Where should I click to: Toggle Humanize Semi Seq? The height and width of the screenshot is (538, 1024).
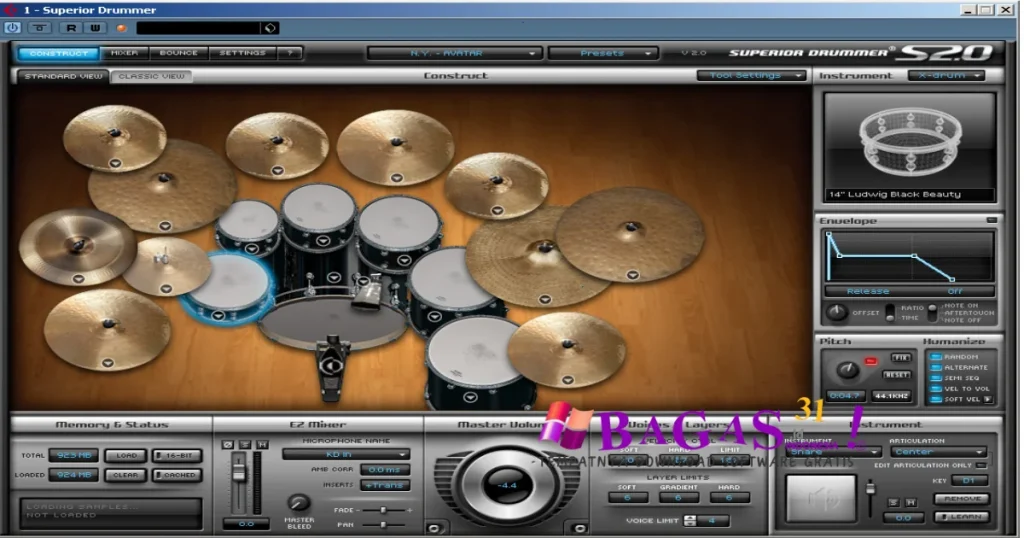(x=936, y=378)
